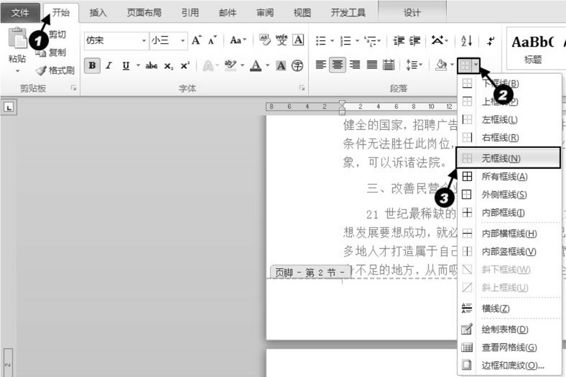Click the increase indent icon

pyautogui.click(x=414, y=41)
